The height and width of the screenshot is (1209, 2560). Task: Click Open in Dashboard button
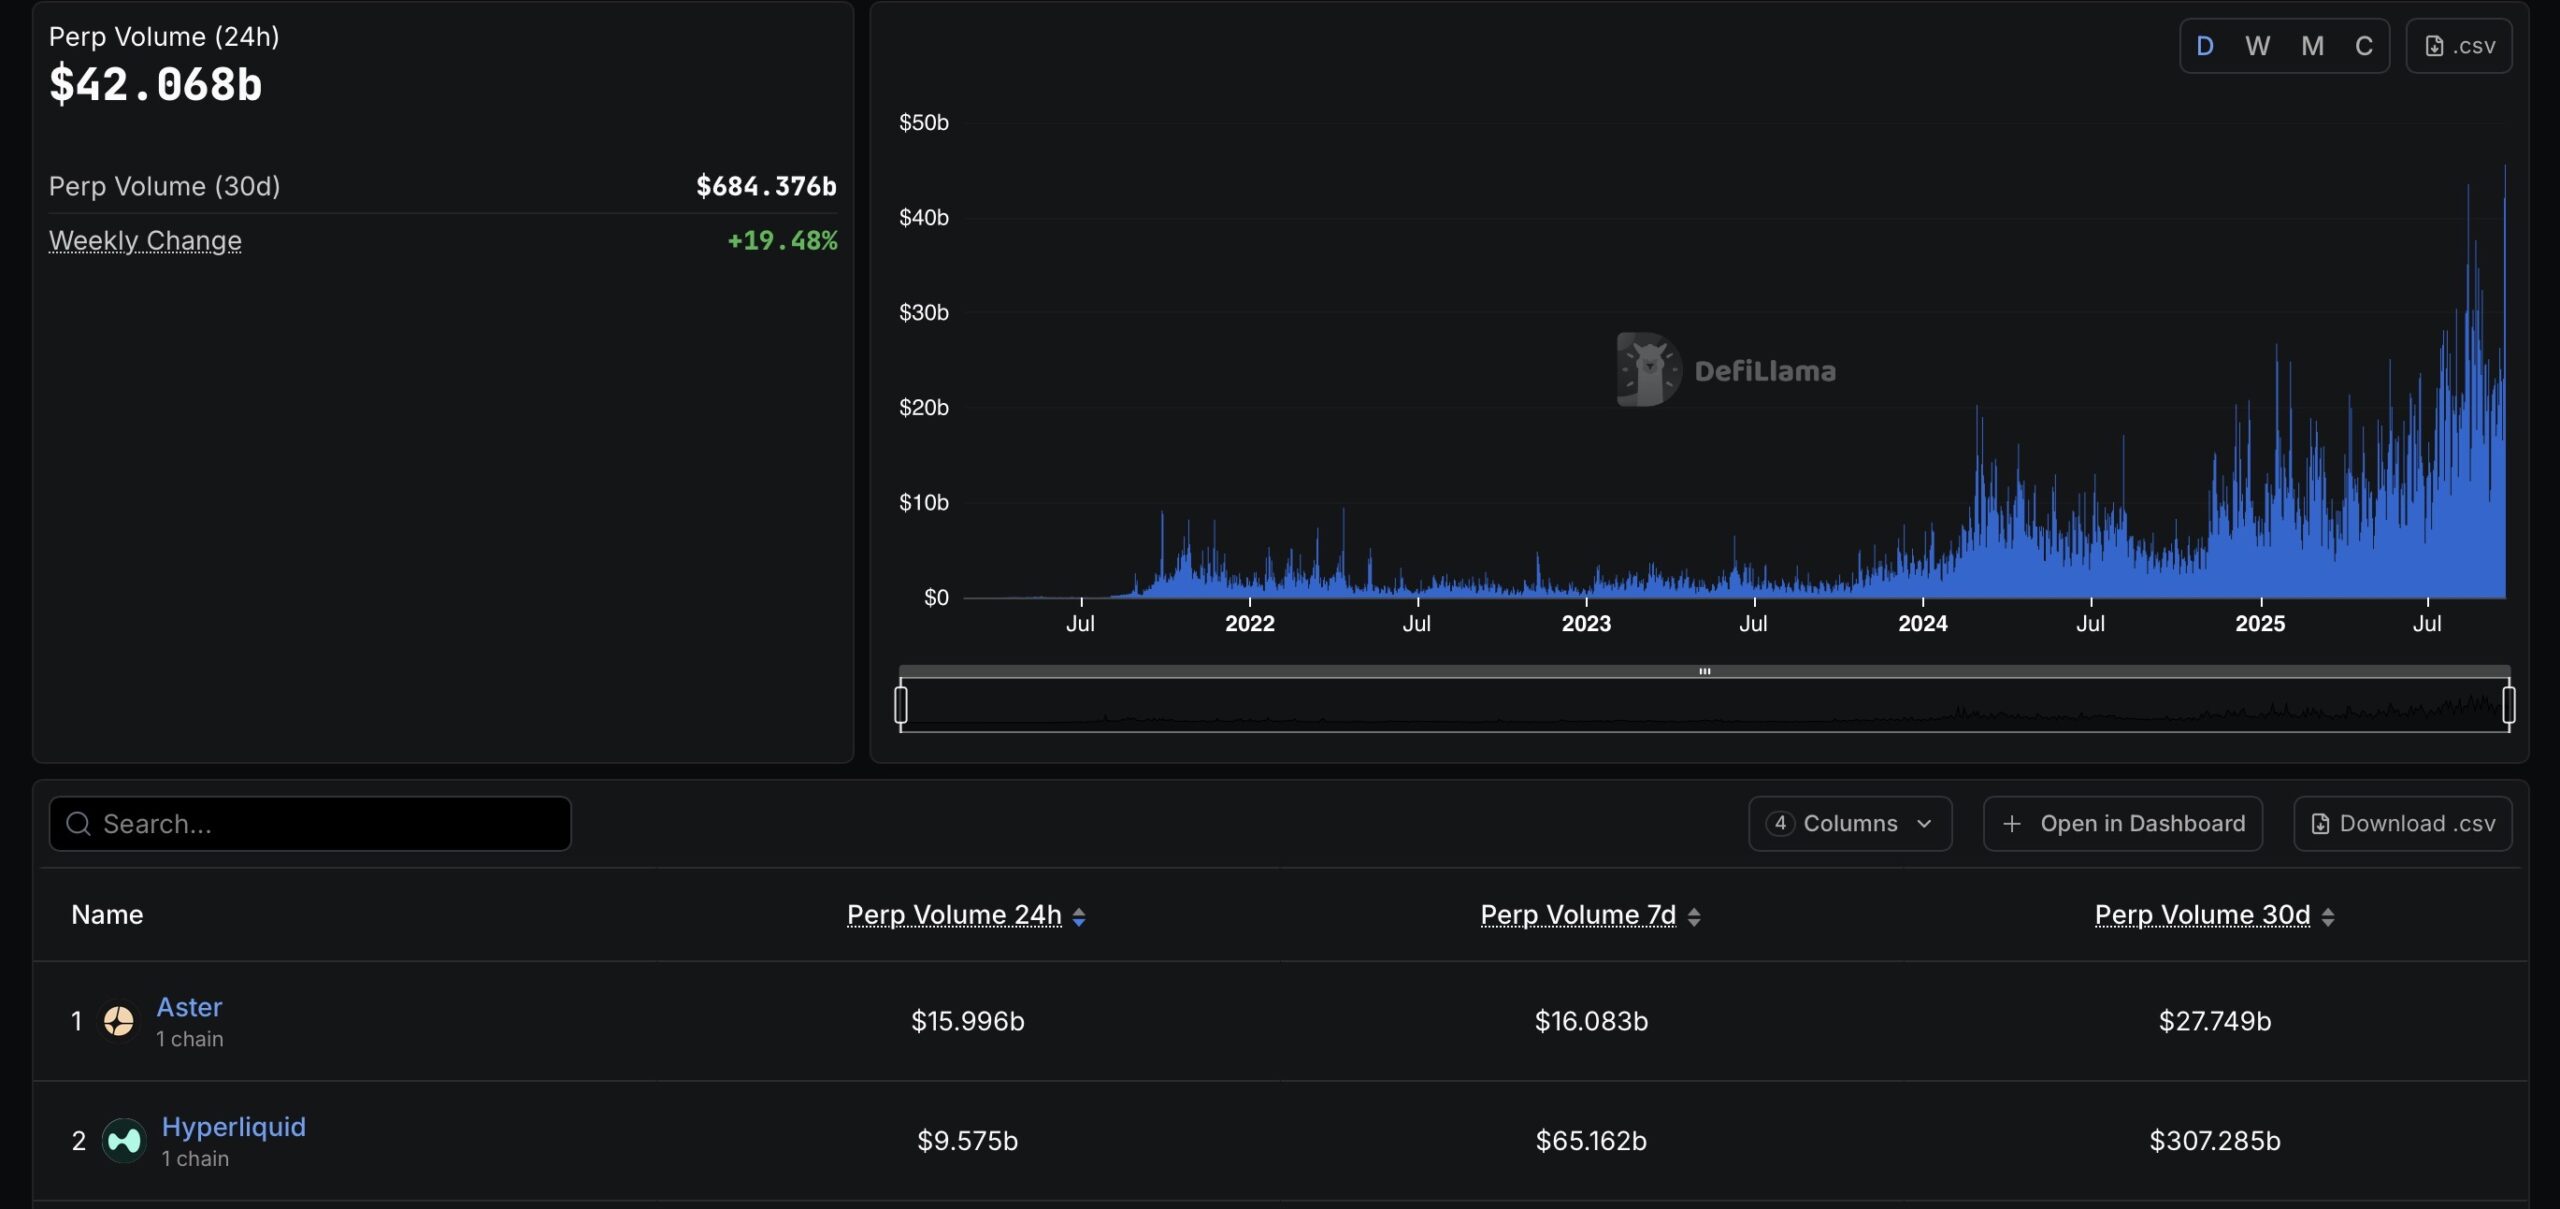click(x=2123, y=824)
